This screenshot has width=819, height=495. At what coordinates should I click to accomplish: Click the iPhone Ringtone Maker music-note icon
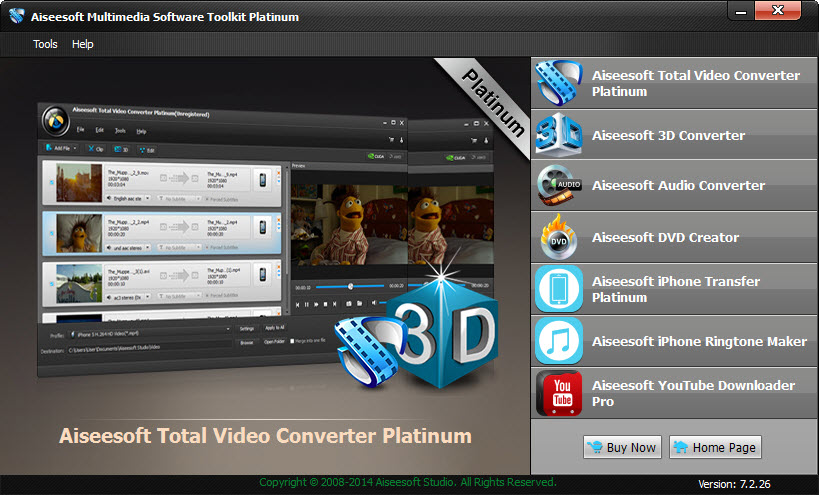[558, 341]
